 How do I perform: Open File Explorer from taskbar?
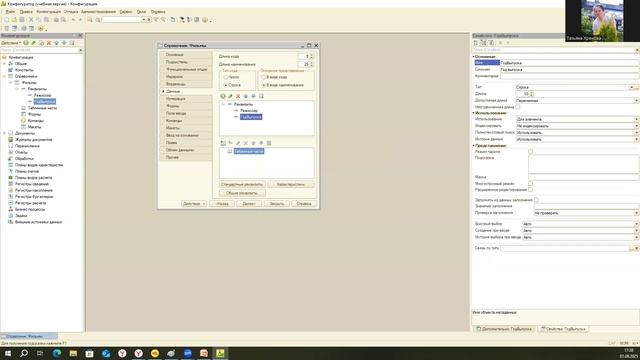pos(73,353)
